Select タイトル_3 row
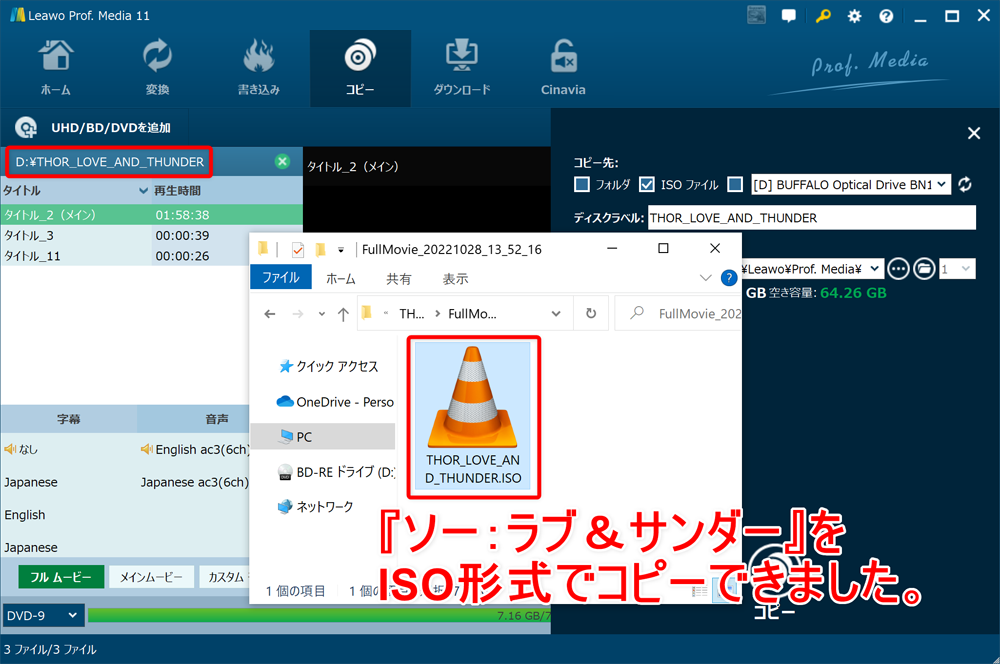 [x=151, y=235]
